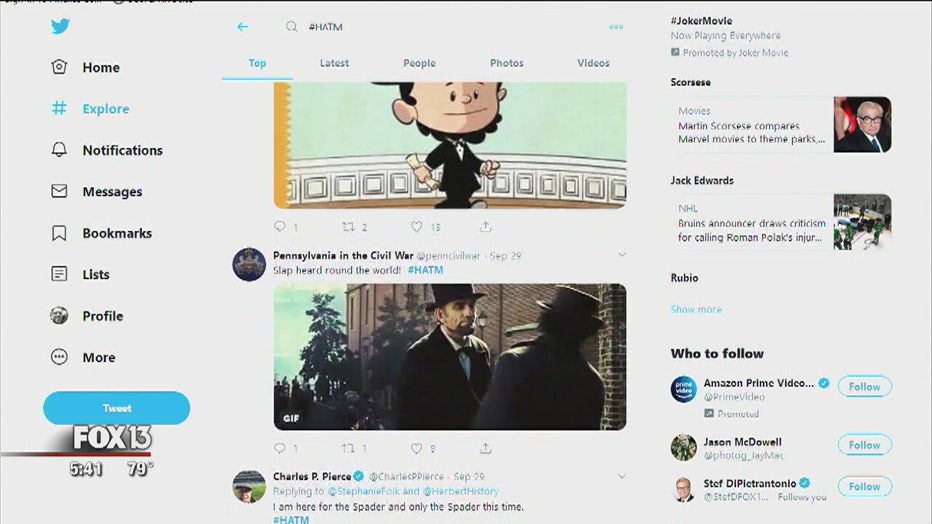Open Charles P. Pierce profile name

(312, 476)
